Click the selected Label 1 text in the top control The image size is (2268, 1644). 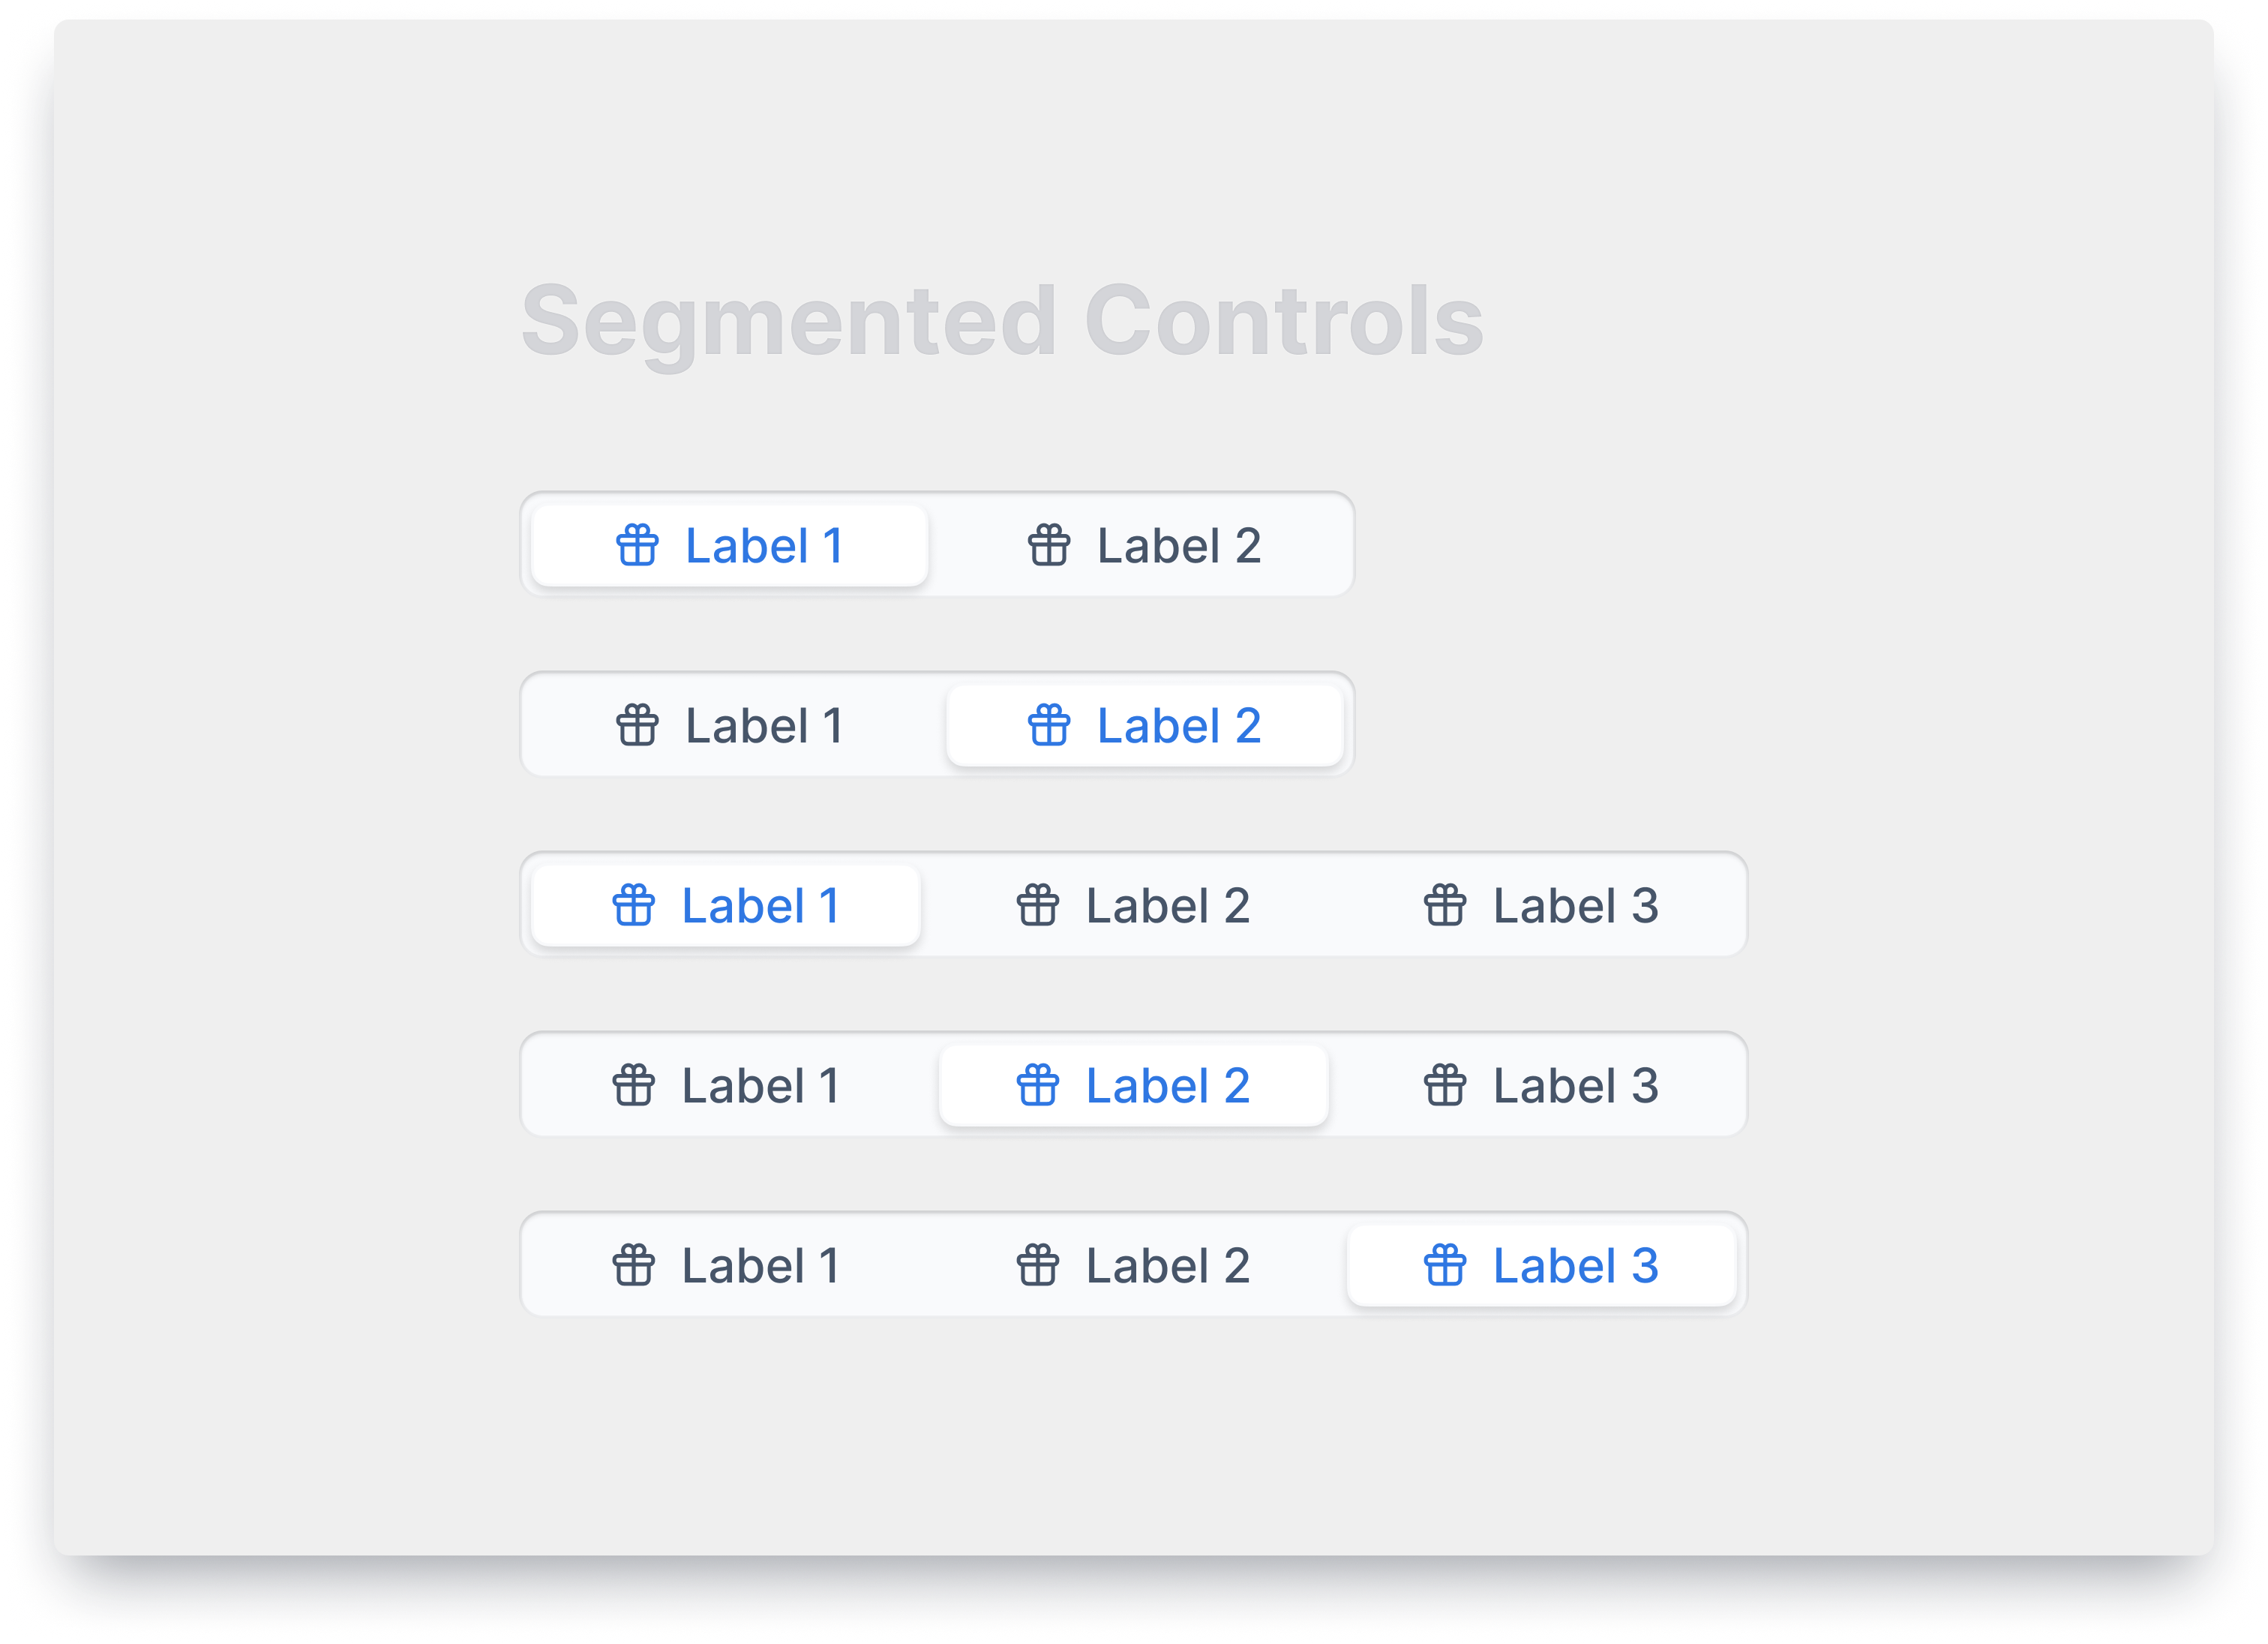pos(764,546)
